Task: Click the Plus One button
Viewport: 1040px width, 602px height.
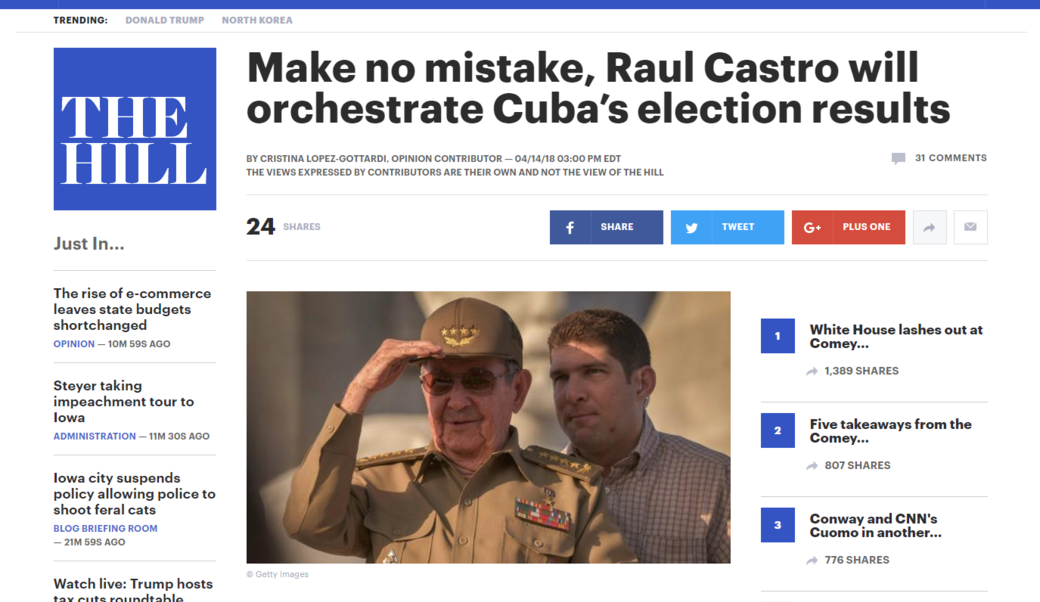Action: (x=848, y=227)
